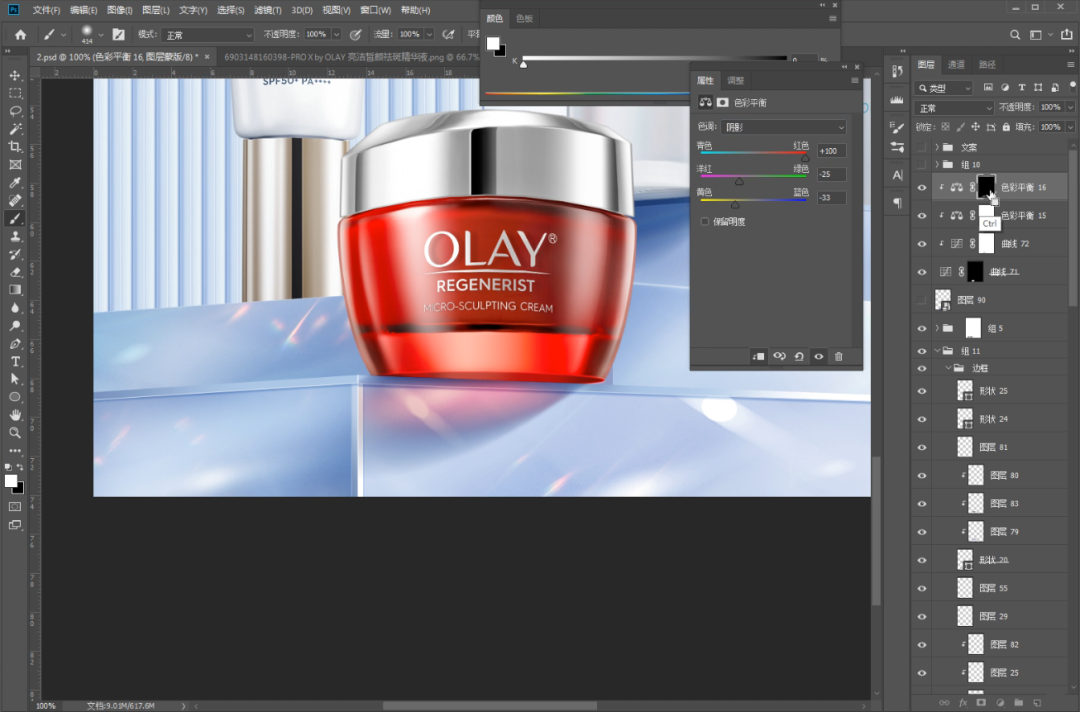This screenshot has height=712, width=1080.
Task: Switch to the 调整 tab in Properties
Action: pyautogui.click(x=736, y=81)
